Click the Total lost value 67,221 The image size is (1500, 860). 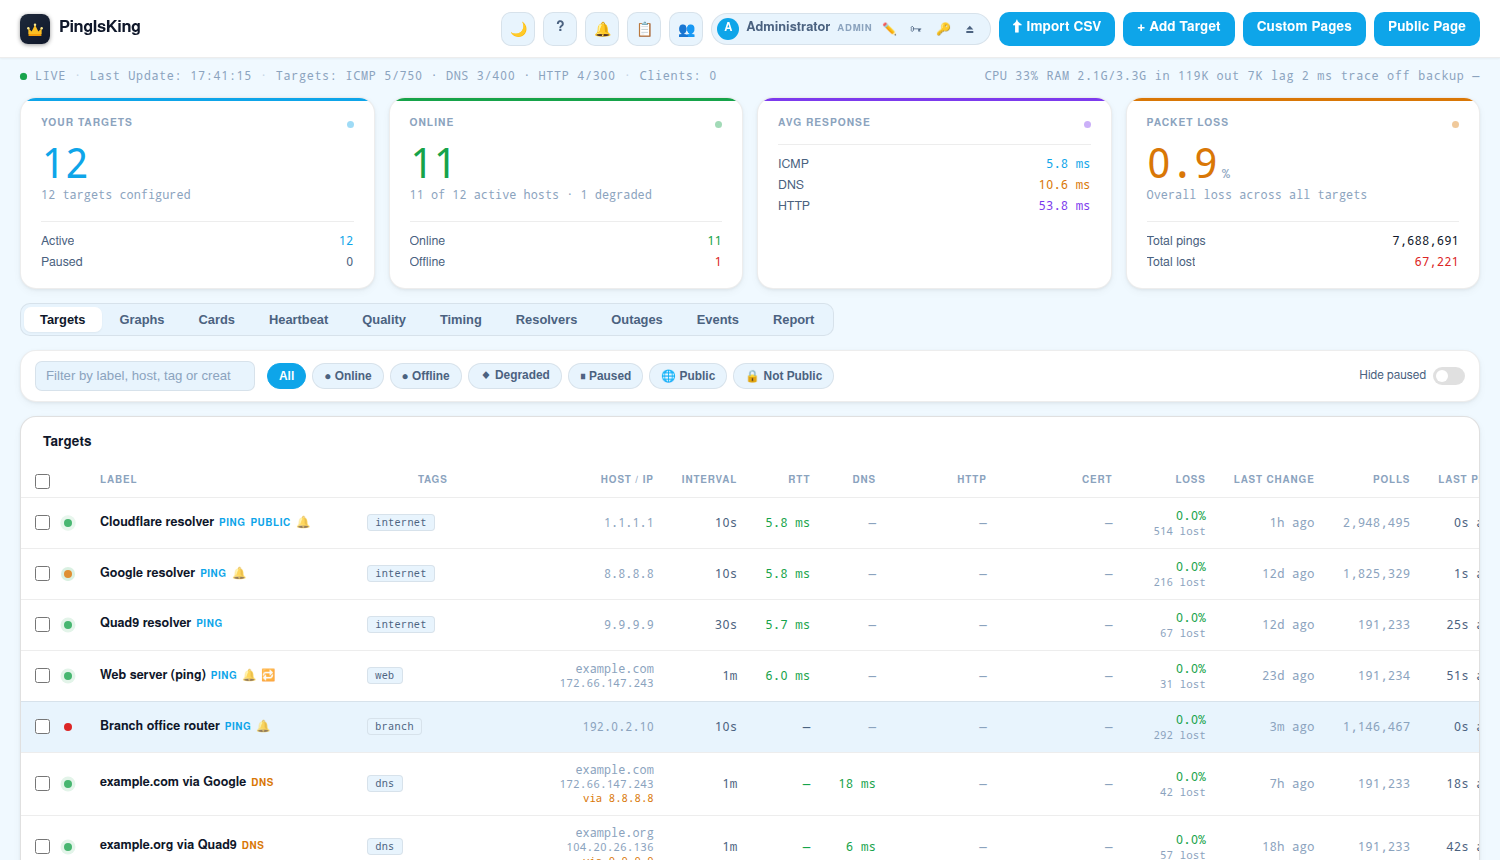[x=1436, y=262]
